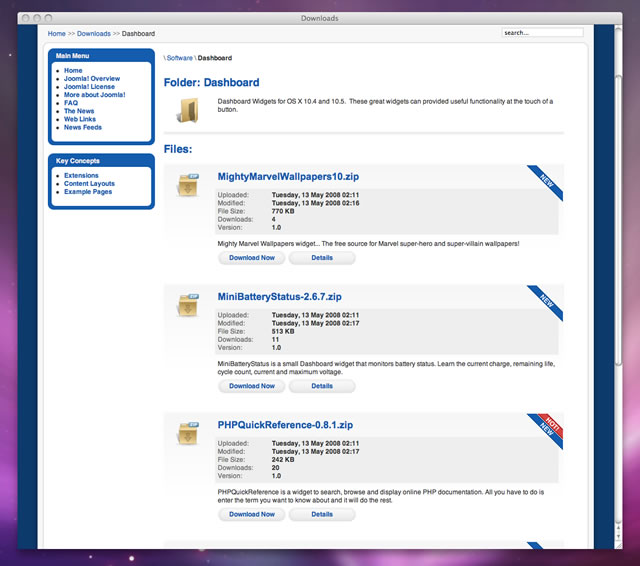The width and height of the screenshot is (640, 566).
Task: Click the Dashboard folder icon
Action: point(188,110)
